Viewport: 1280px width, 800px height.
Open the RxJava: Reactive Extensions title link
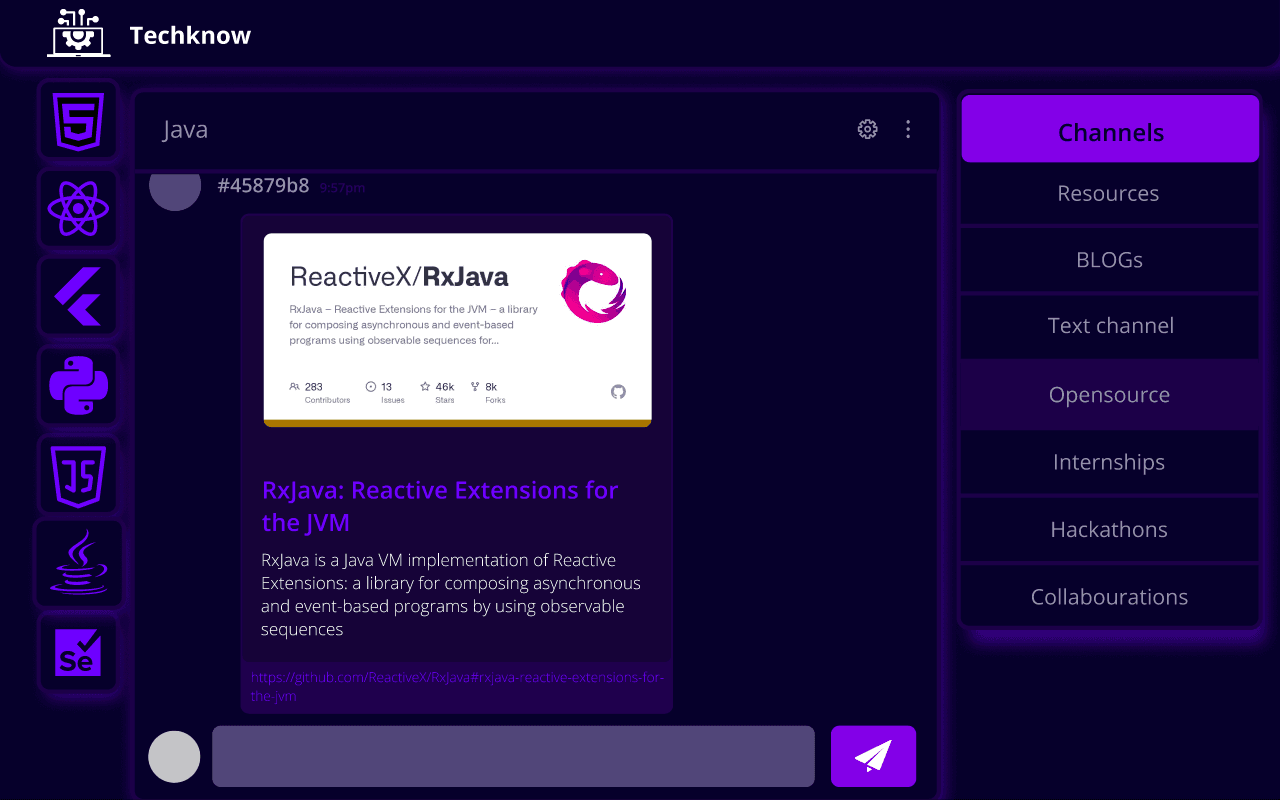(x=440, y=506)
